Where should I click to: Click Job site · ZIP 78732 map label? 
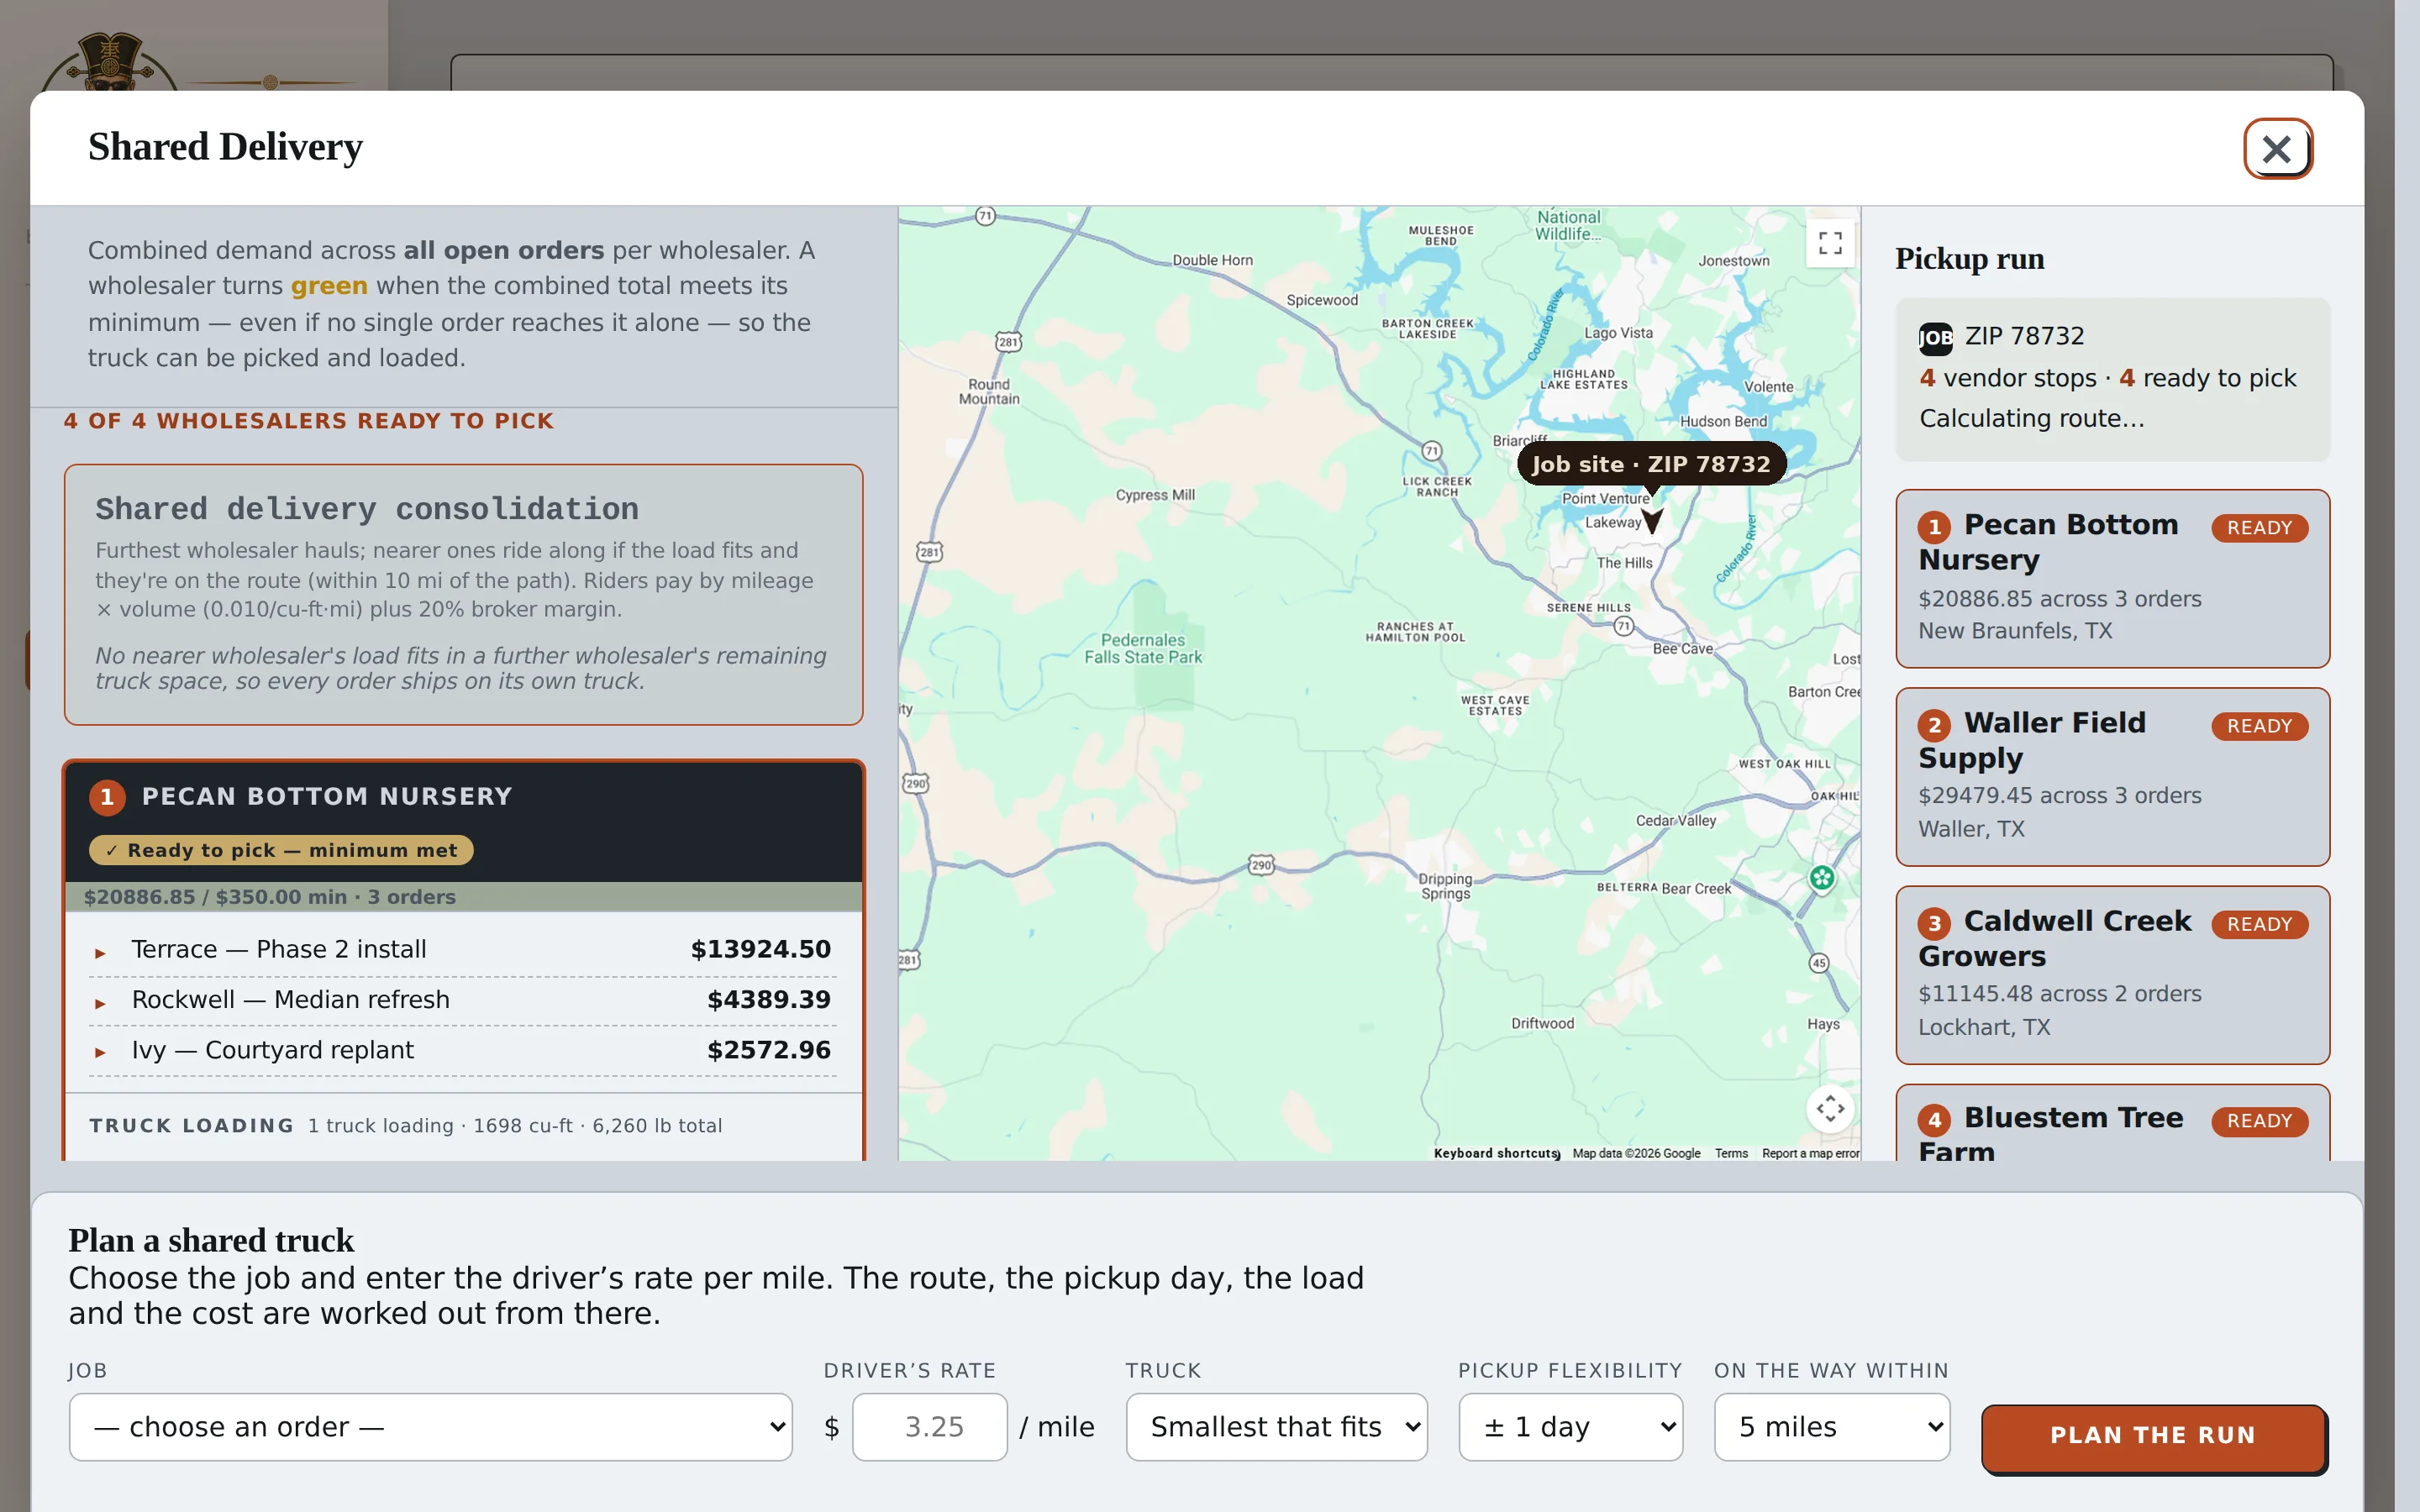1651,464
